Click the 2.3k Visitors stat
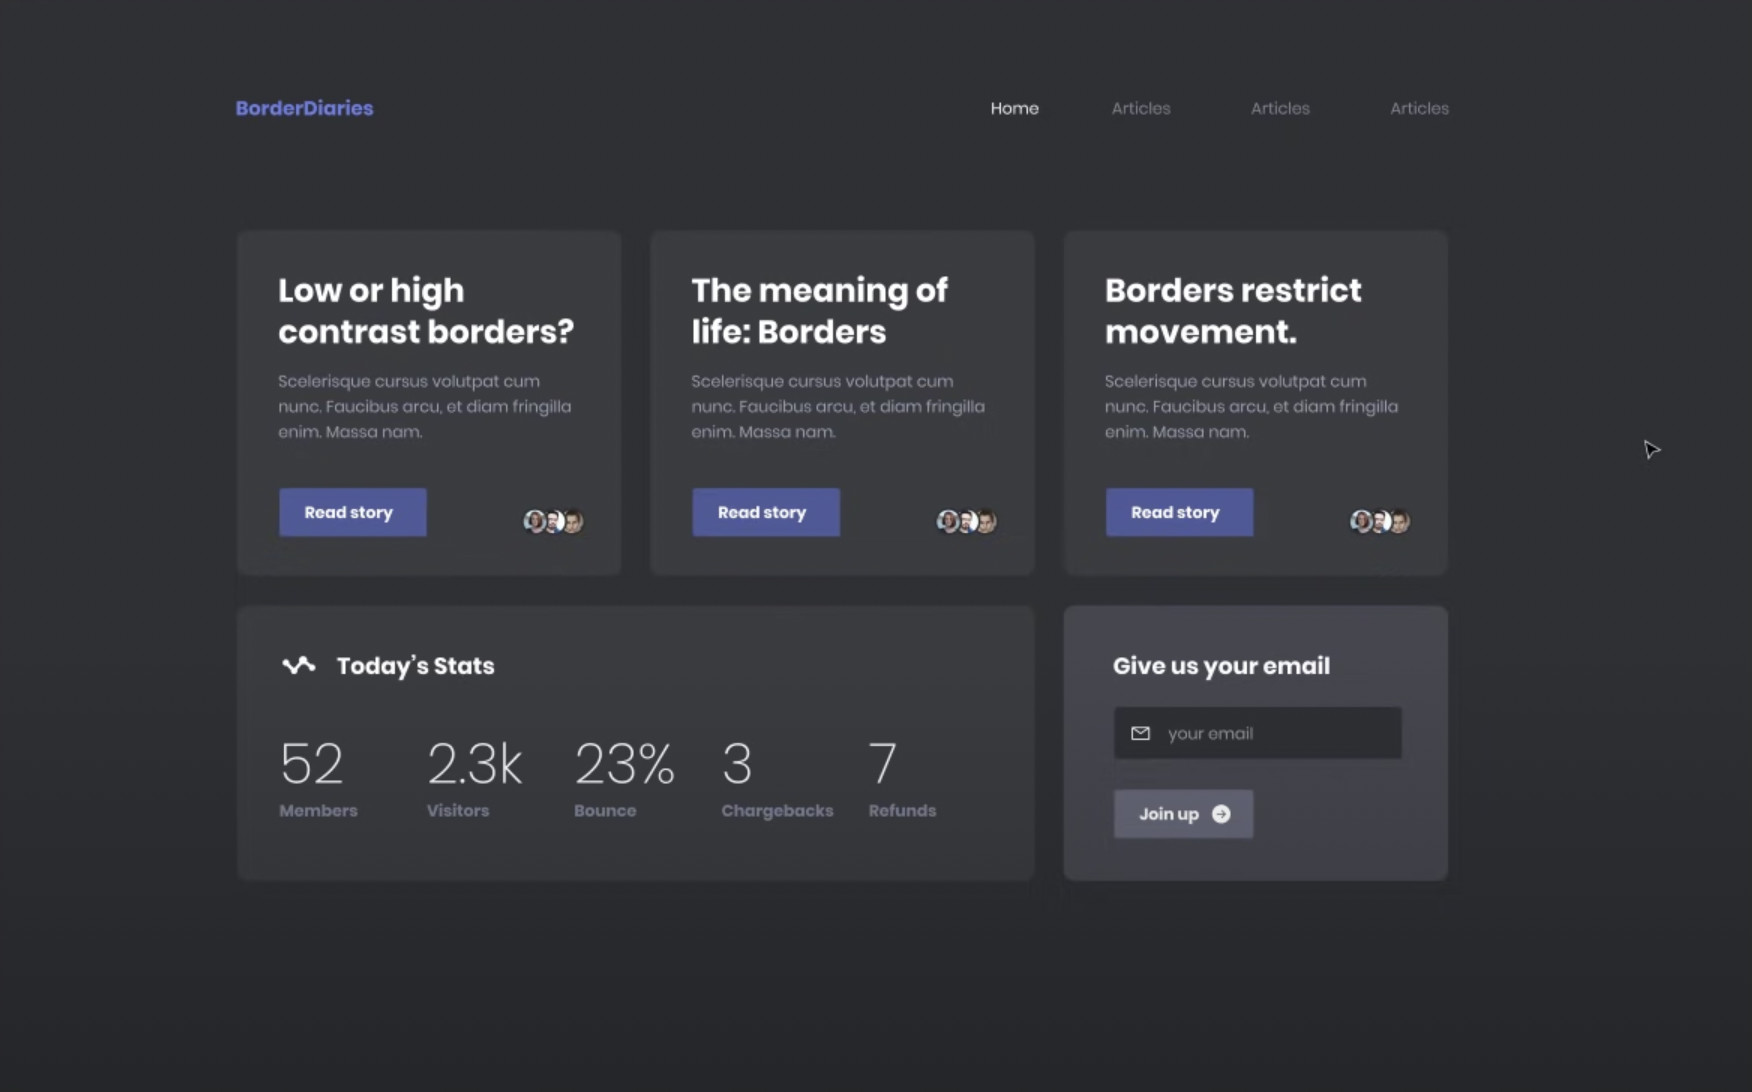Image resolution: width=1752 pixels, height=1092 pixels. [474, 780]
